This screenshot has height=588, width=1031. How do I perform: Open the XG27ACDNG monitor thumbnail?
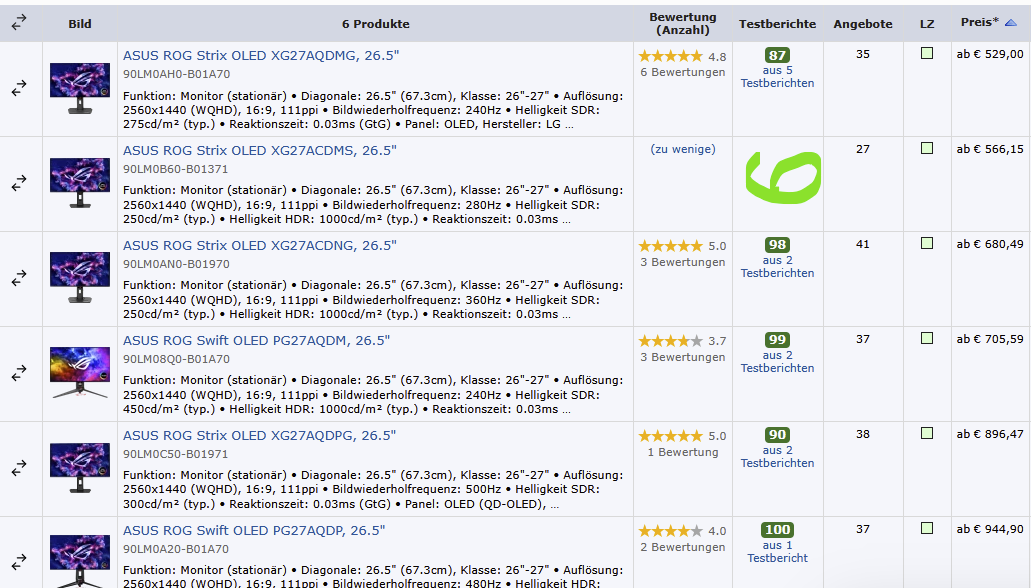80,278
